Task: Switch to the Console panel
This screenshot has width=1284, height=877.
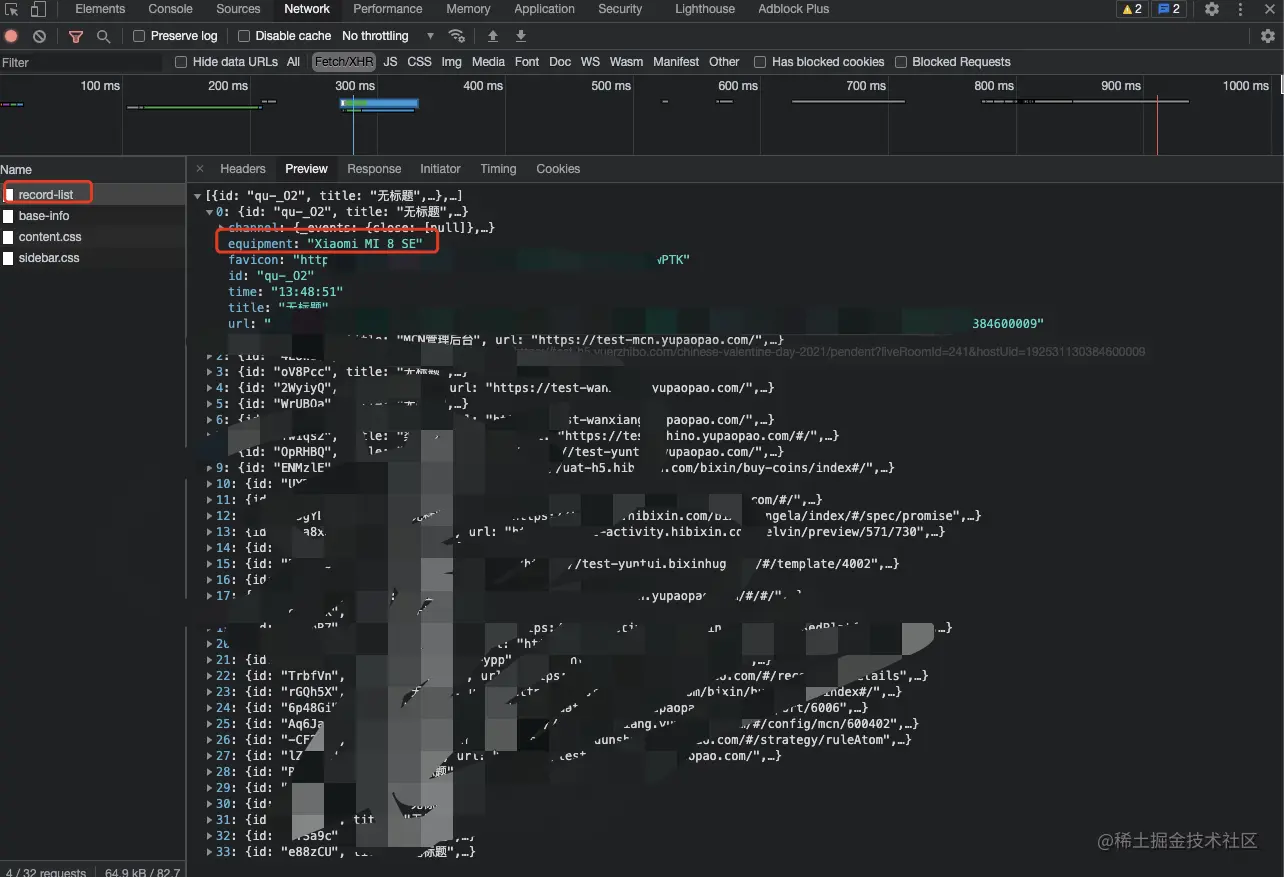Action: [x=171, y=9]
